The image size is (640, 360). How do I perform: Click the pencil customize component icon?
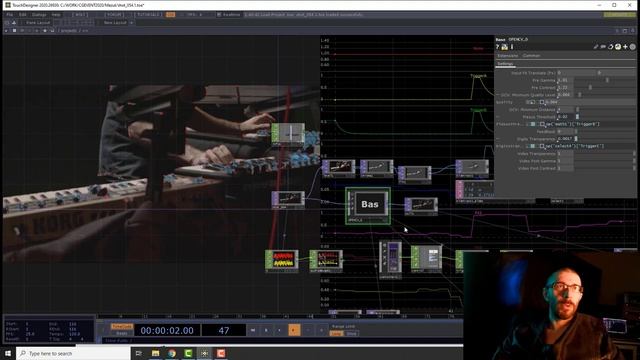596,47
